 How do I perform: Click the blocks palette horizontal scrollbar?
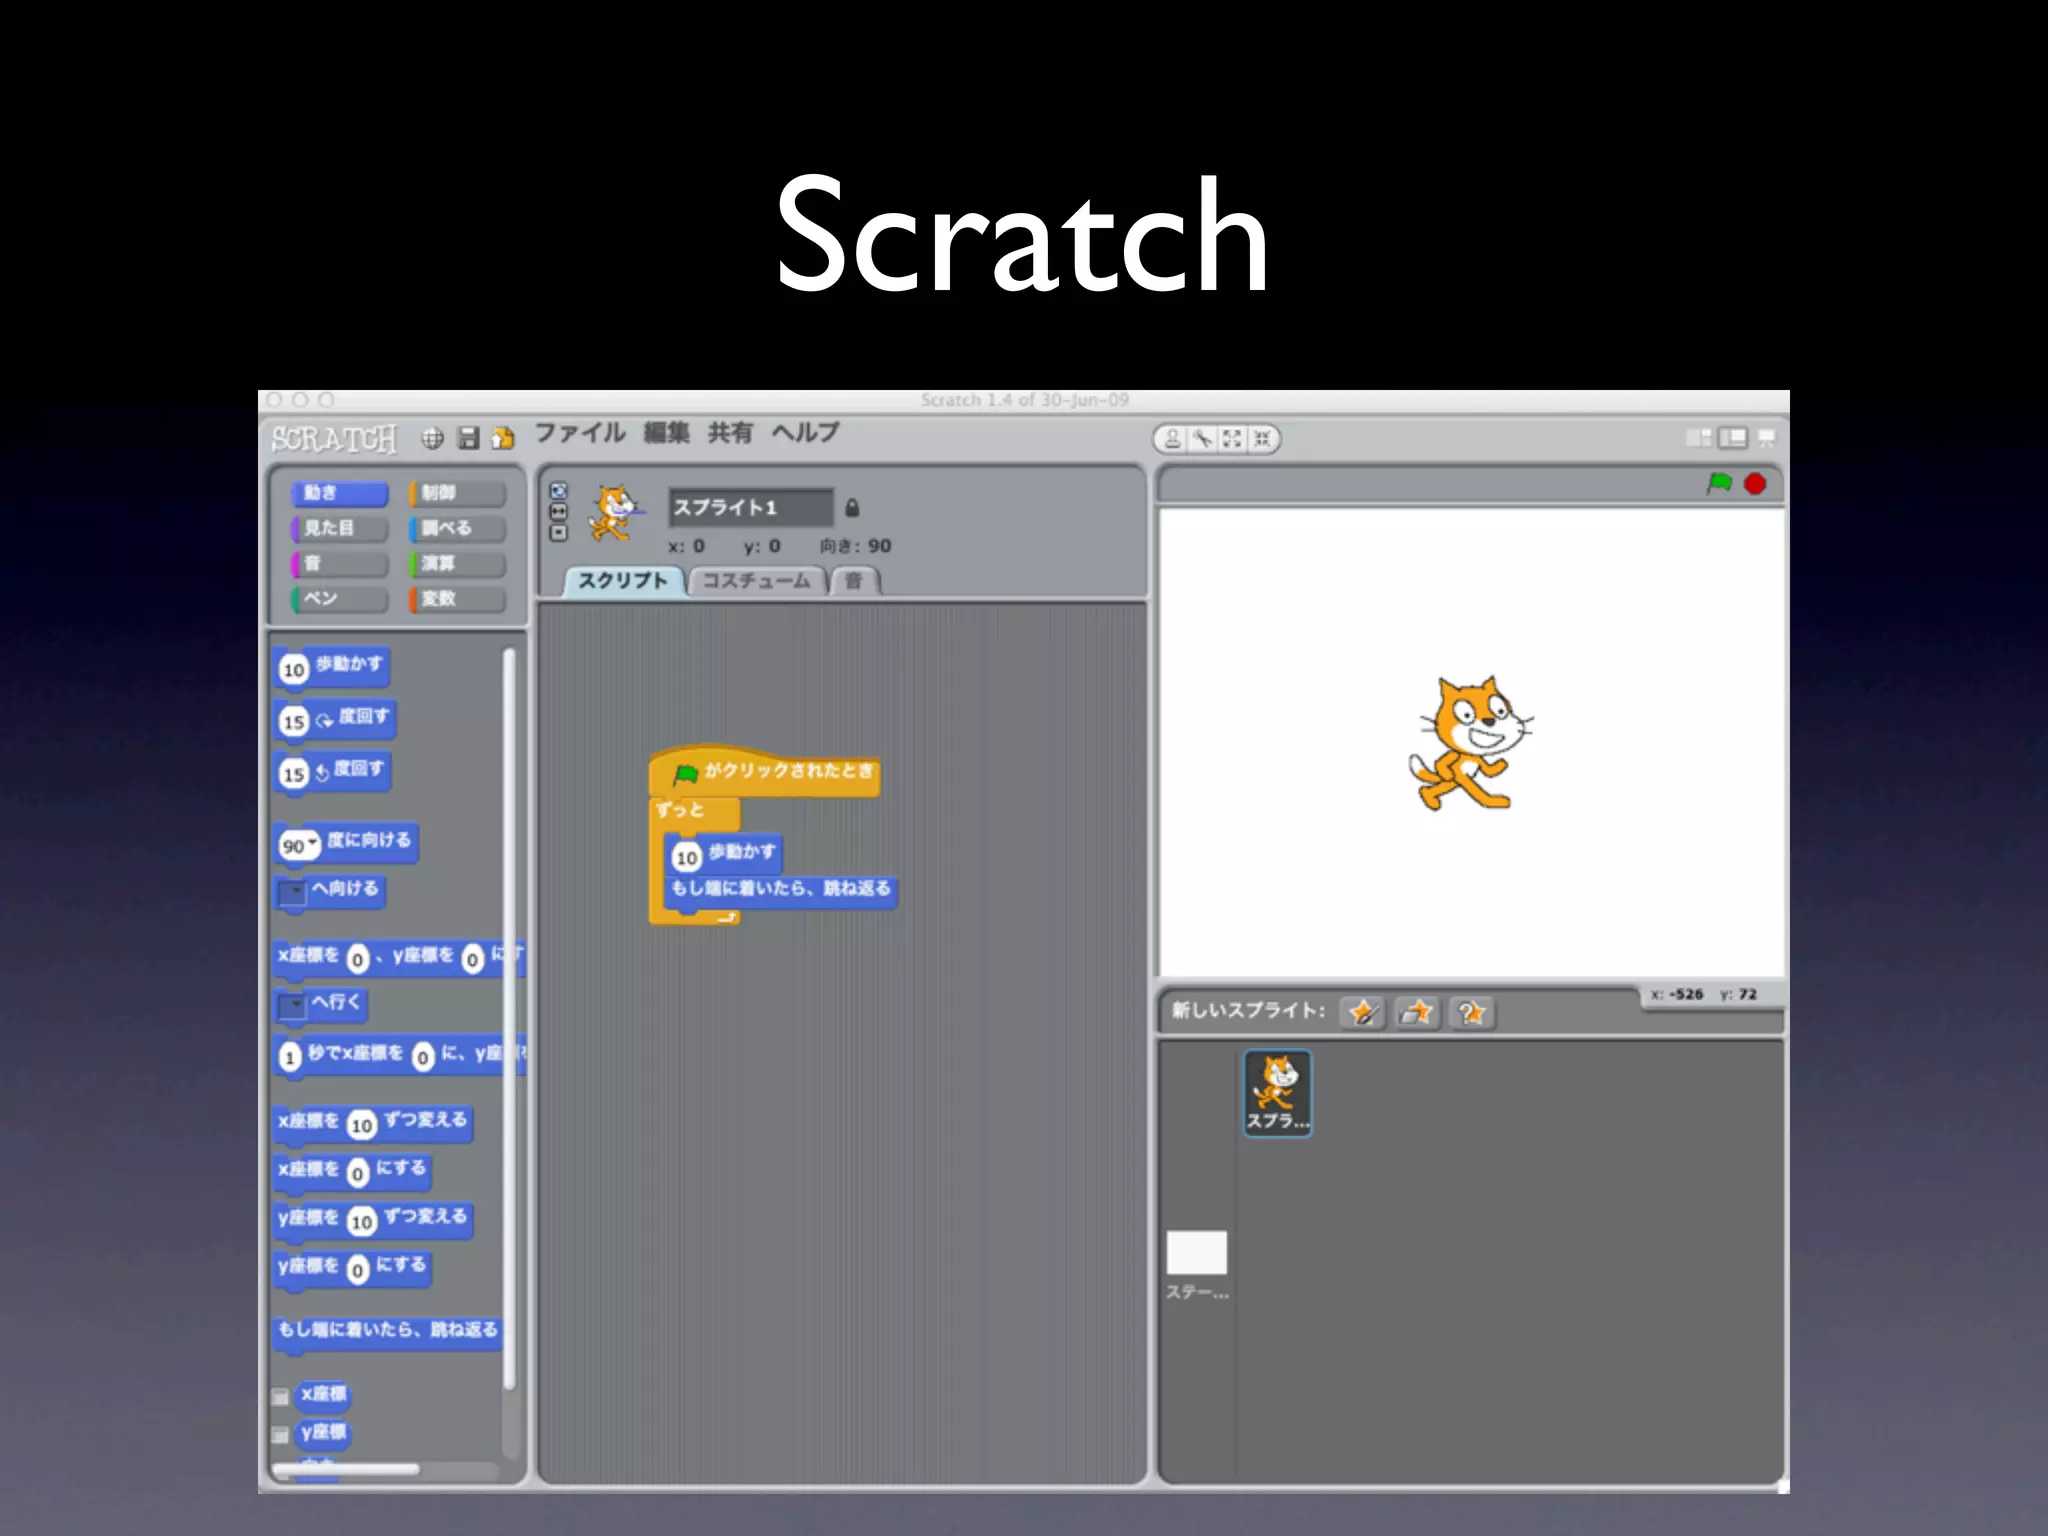[x=347, y=1469]
